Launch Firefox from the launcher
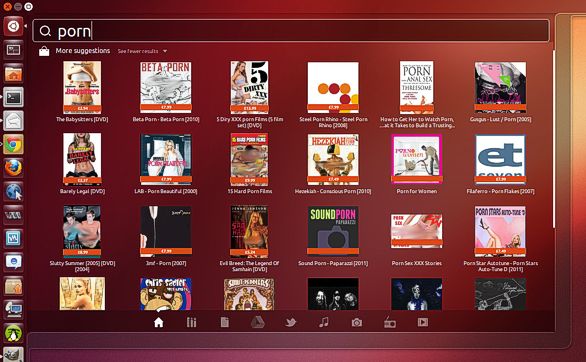The height and width of the screenshot is (362, 586). [x=13, y=168]
